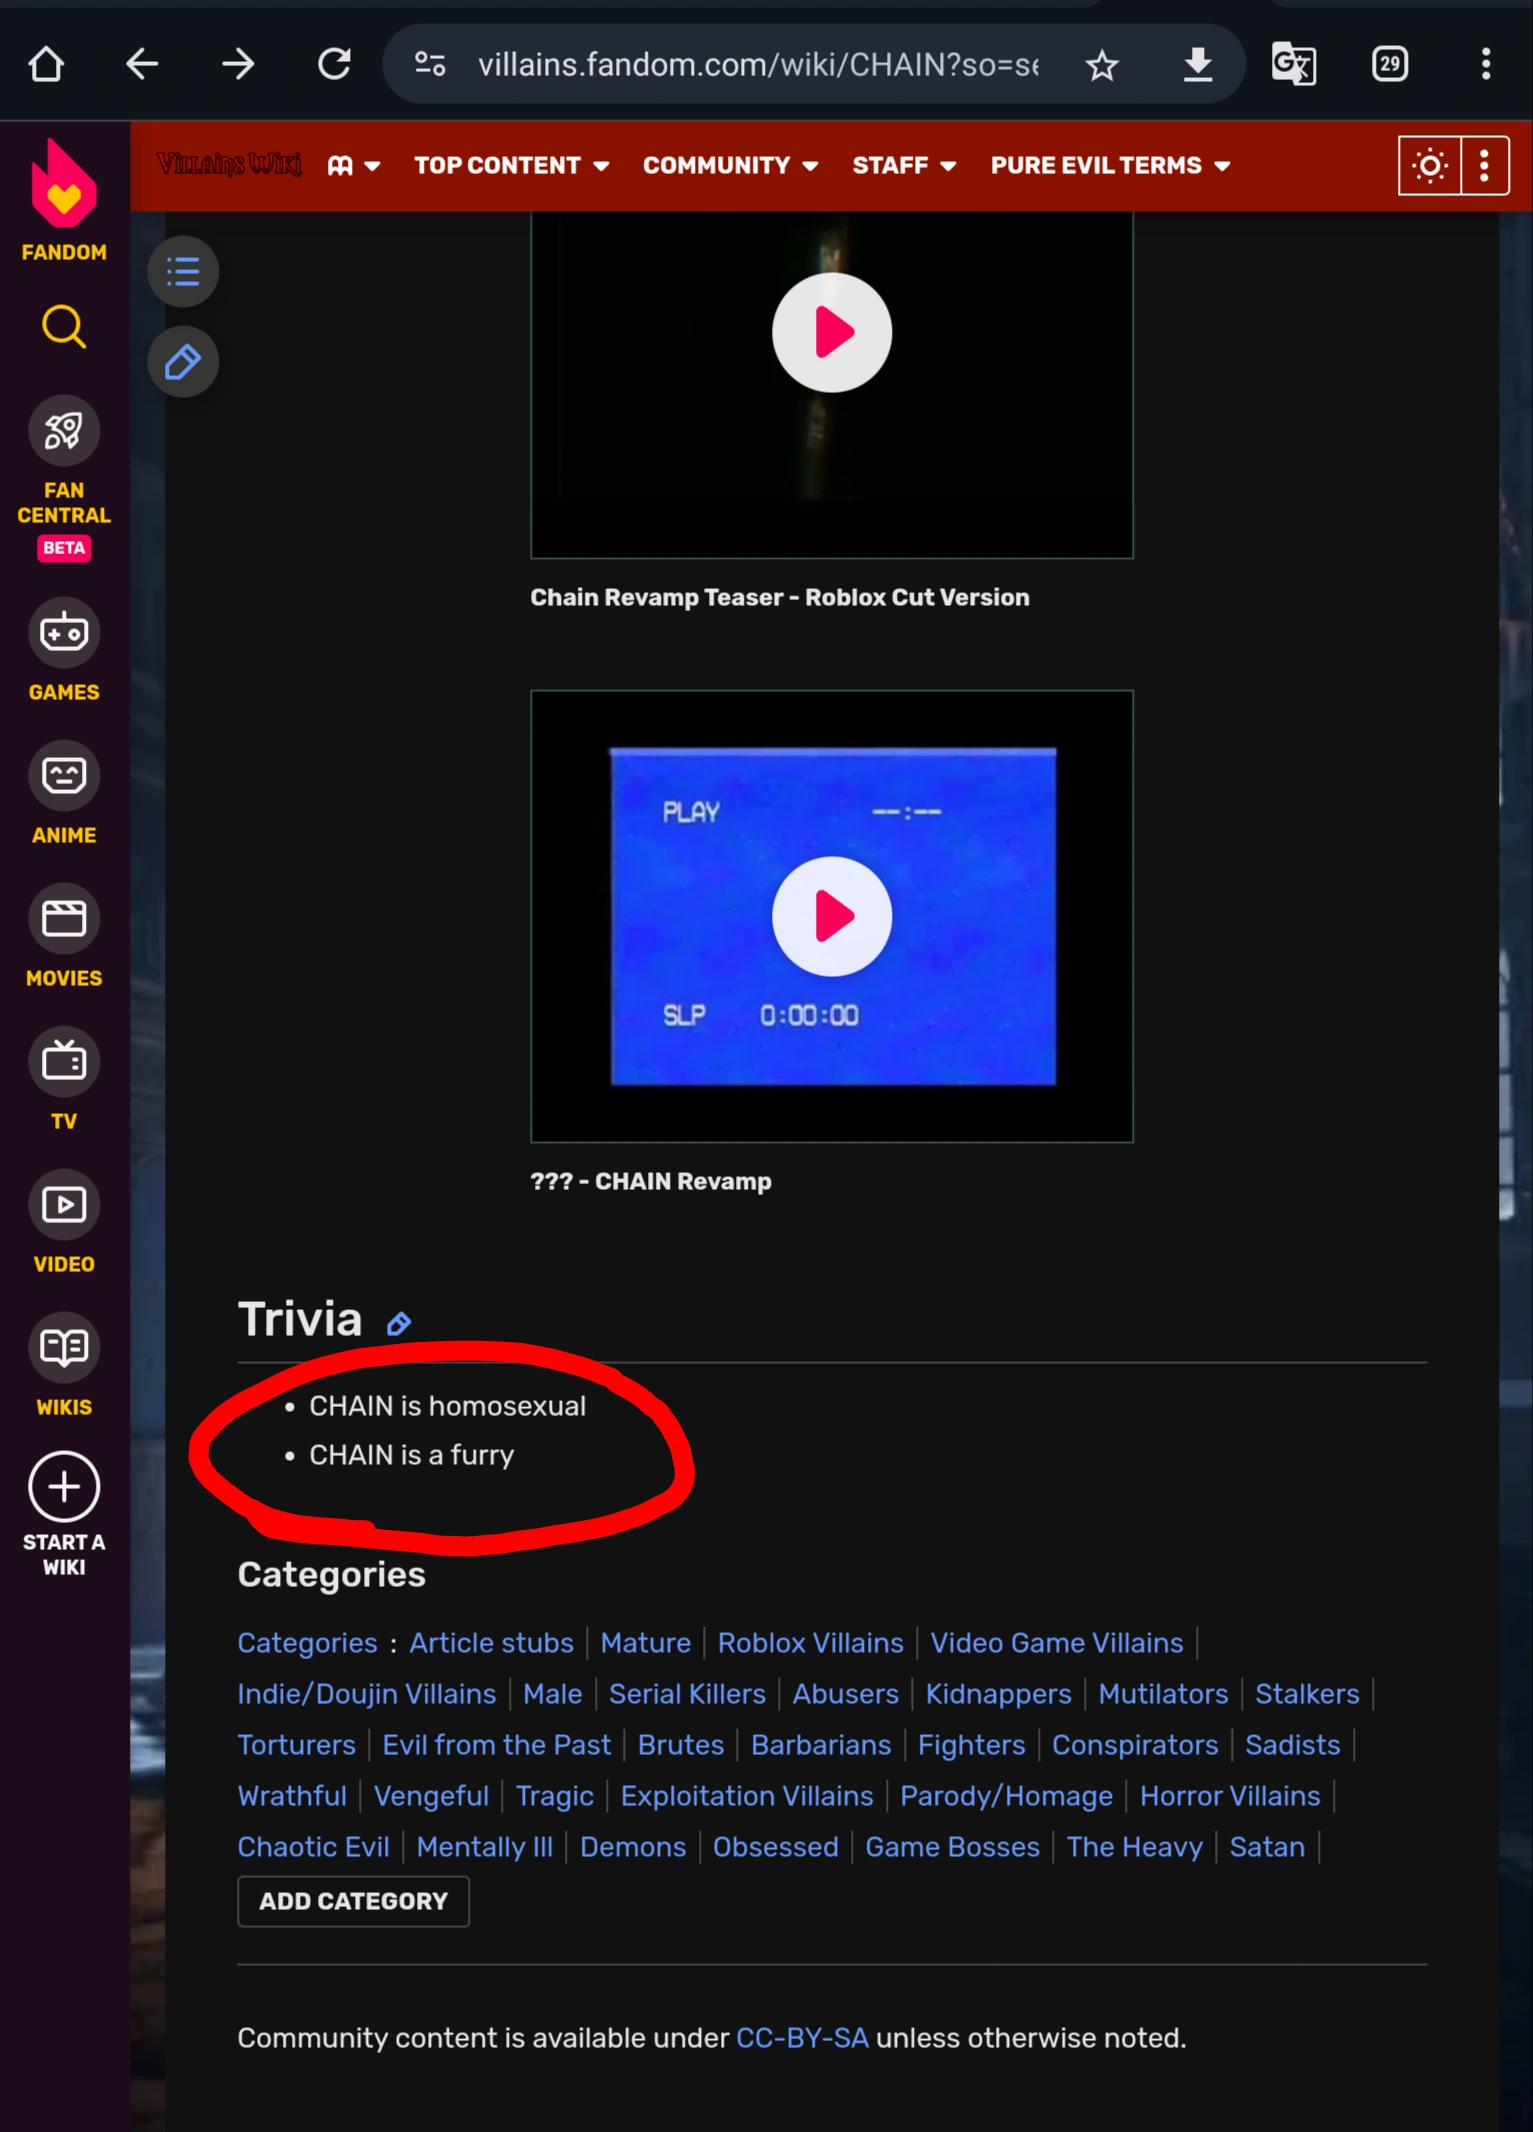Expand Top Content menu
The width and height of the screenshot is (1533, 2132).
[x=512, y=166]
